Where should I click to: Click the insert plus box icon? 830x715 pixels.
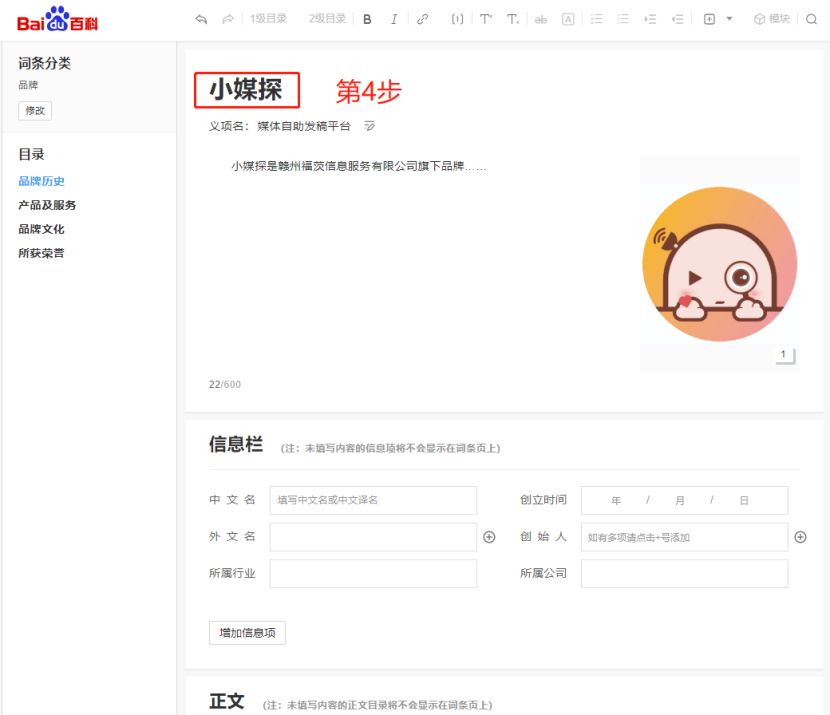(x=709, y=20)
